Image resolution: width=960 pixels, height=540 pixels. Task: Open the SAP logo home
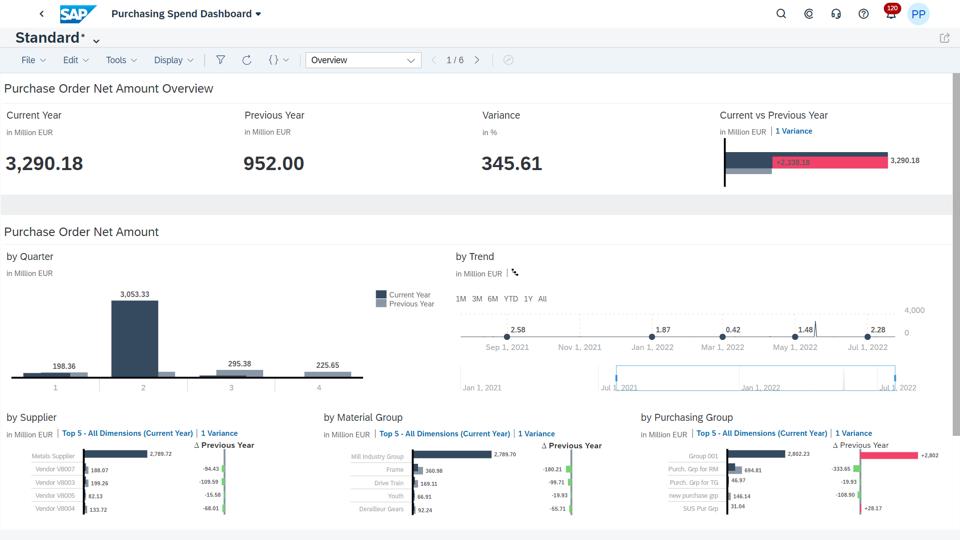(x=77, y=13)
